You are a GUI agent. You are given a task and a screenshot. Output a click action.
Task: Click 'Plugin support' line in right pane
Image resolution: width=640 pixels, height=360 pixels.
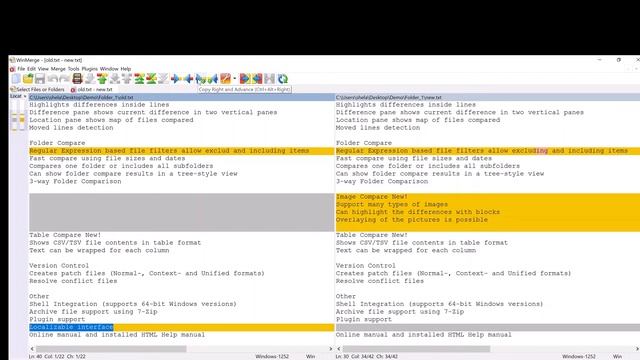coord(364,320)
